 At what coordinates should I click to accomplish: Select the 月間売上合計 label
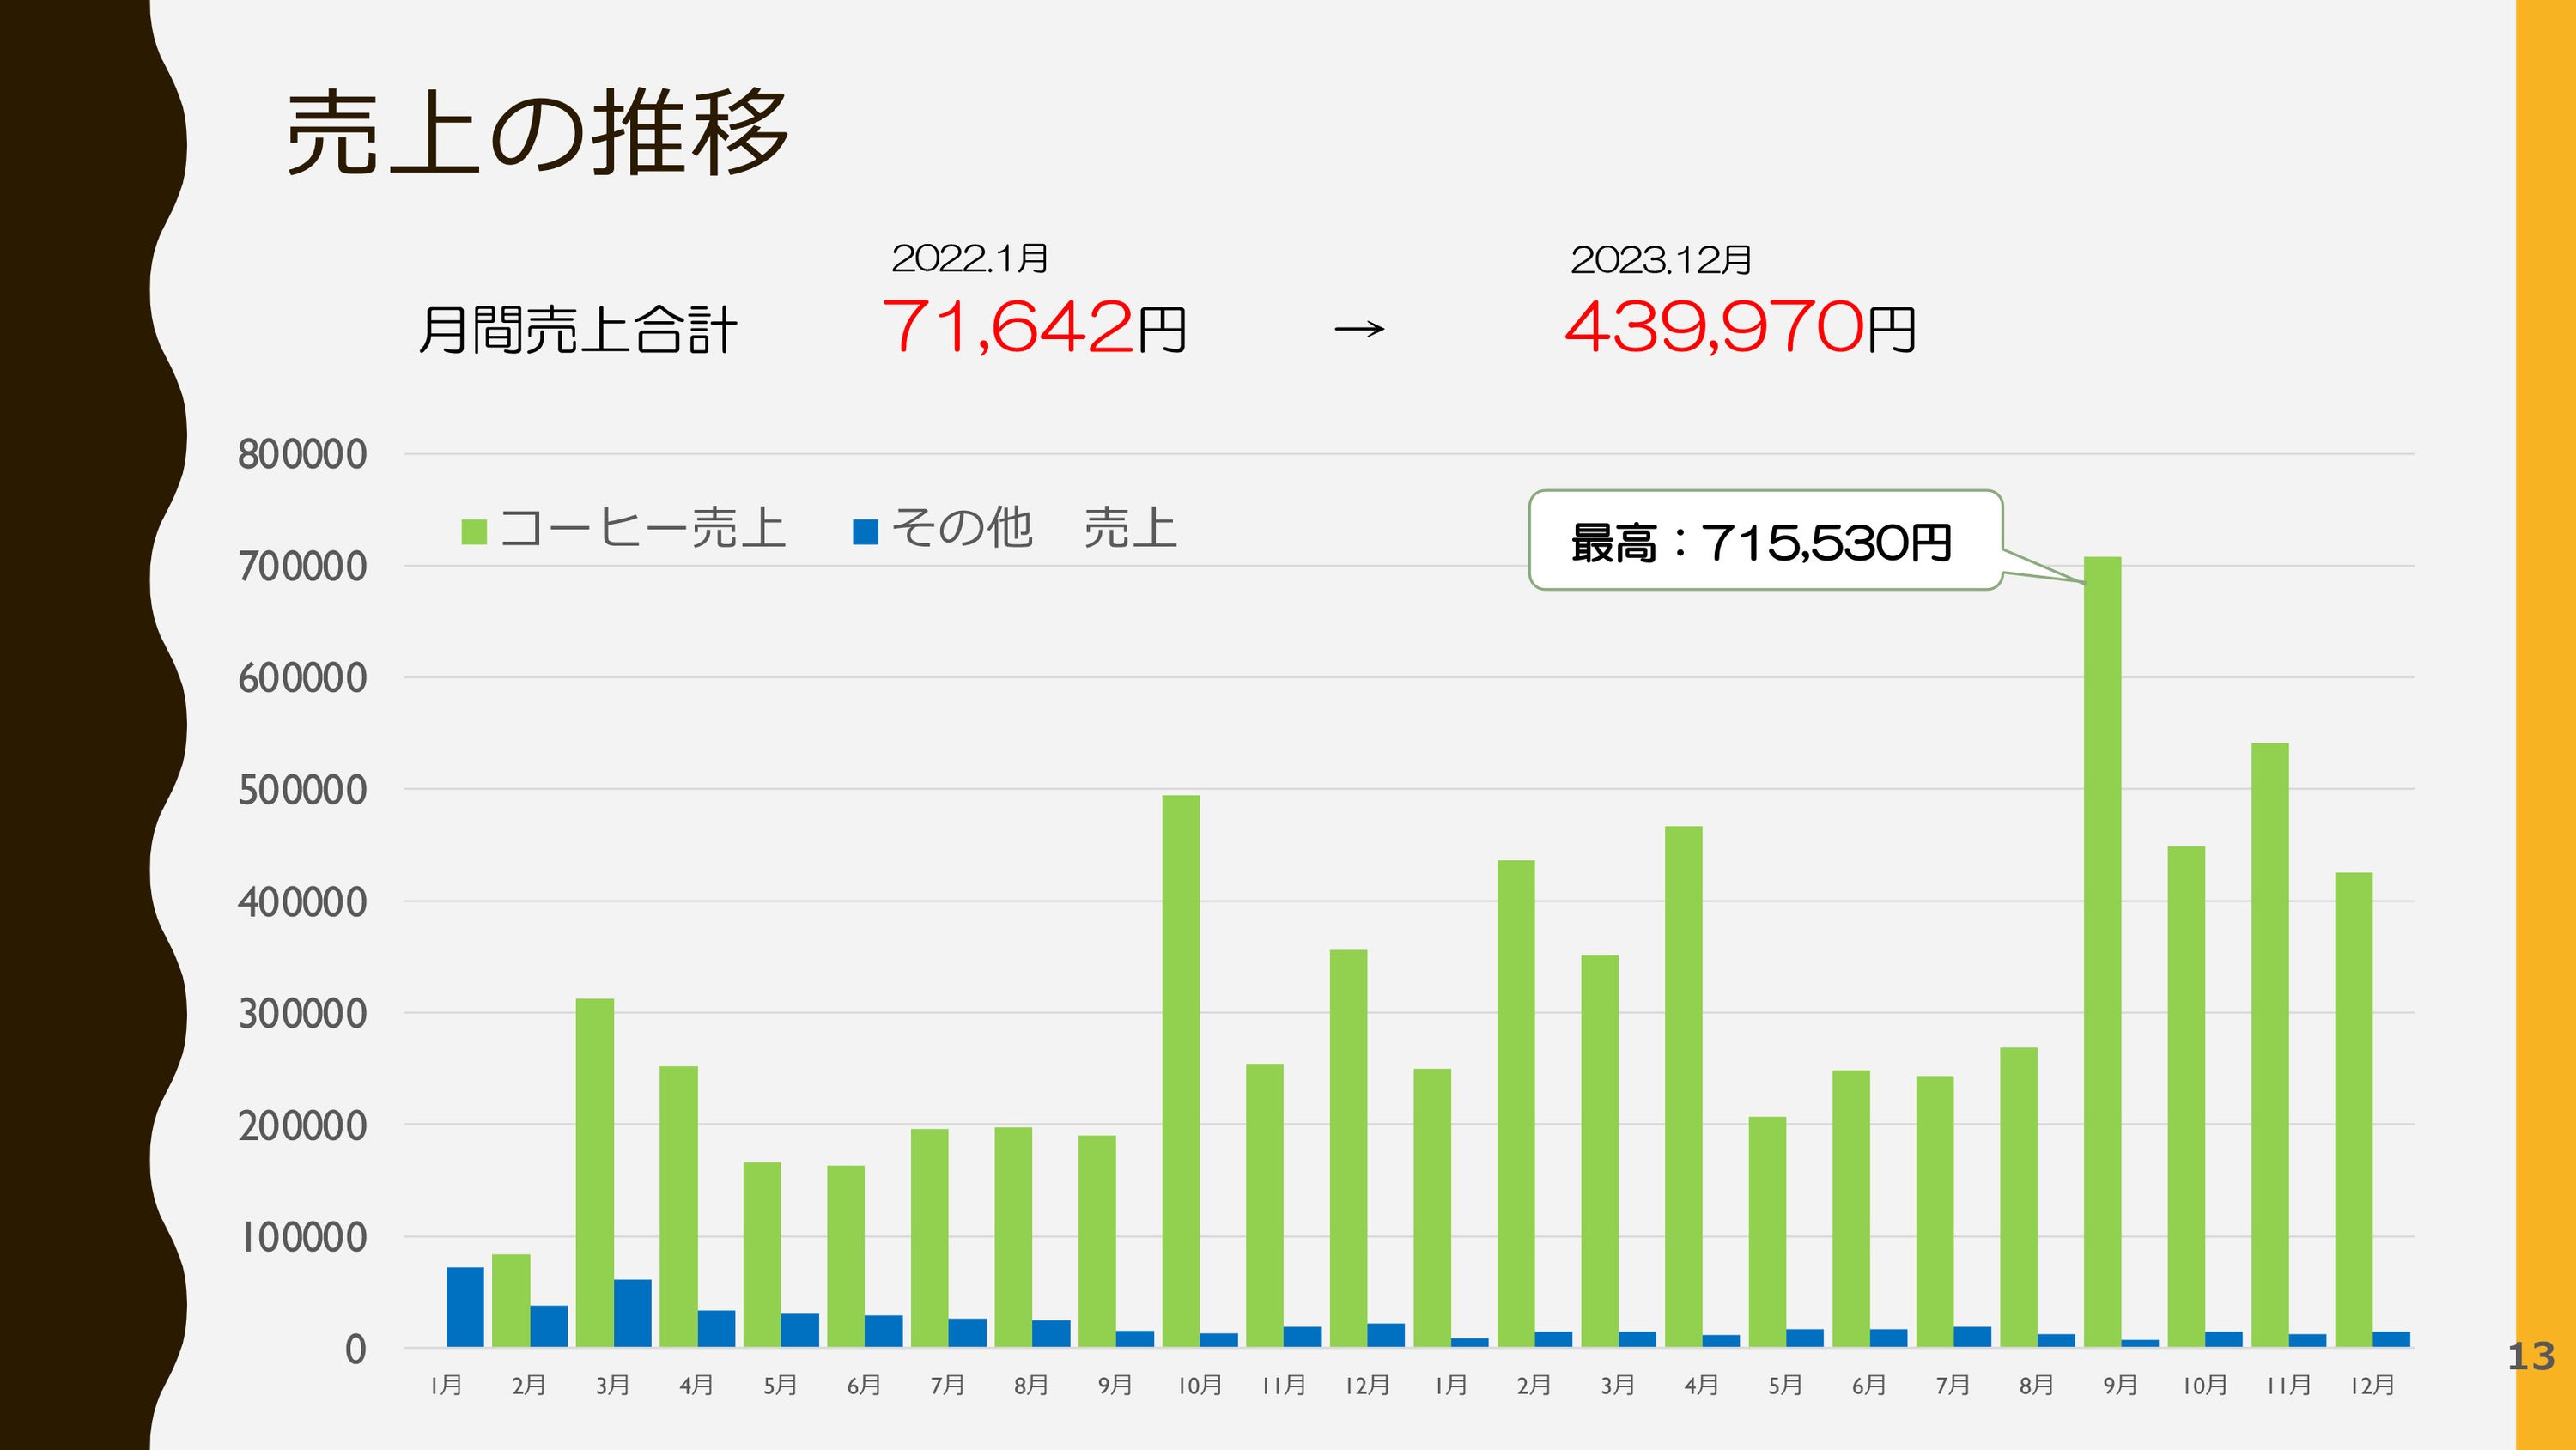click(577, 330)
